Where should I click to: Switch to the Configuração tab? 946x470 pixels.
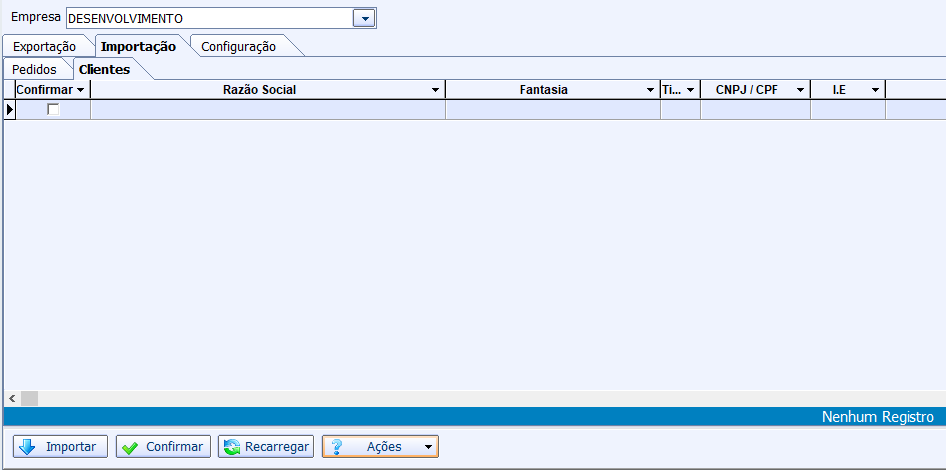pyautogui.click(x=238, y=46)
